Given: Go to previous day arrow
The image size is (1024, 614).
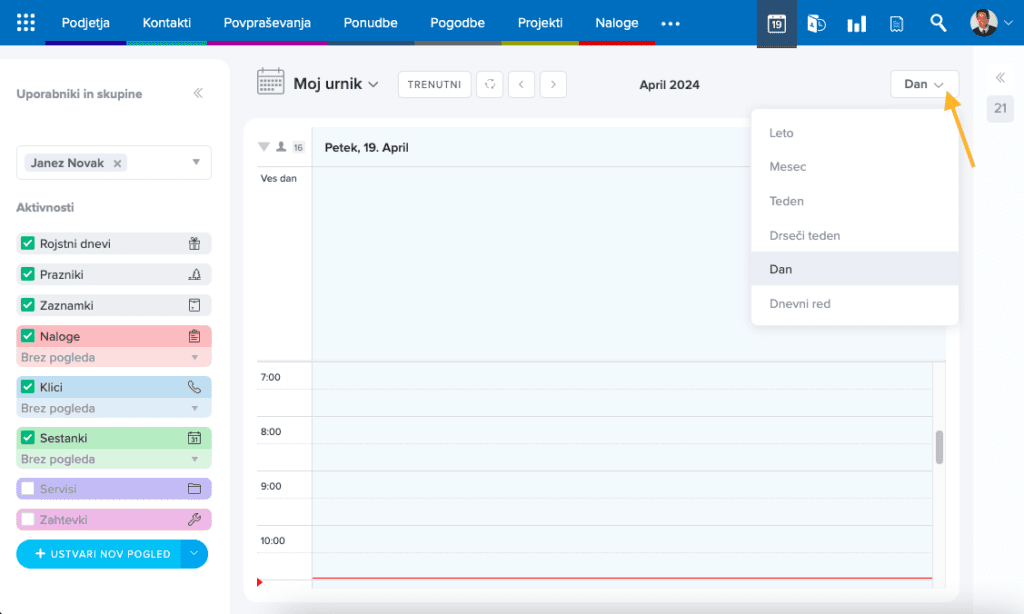Looking at the screenshot, I should tap(521, 84).
